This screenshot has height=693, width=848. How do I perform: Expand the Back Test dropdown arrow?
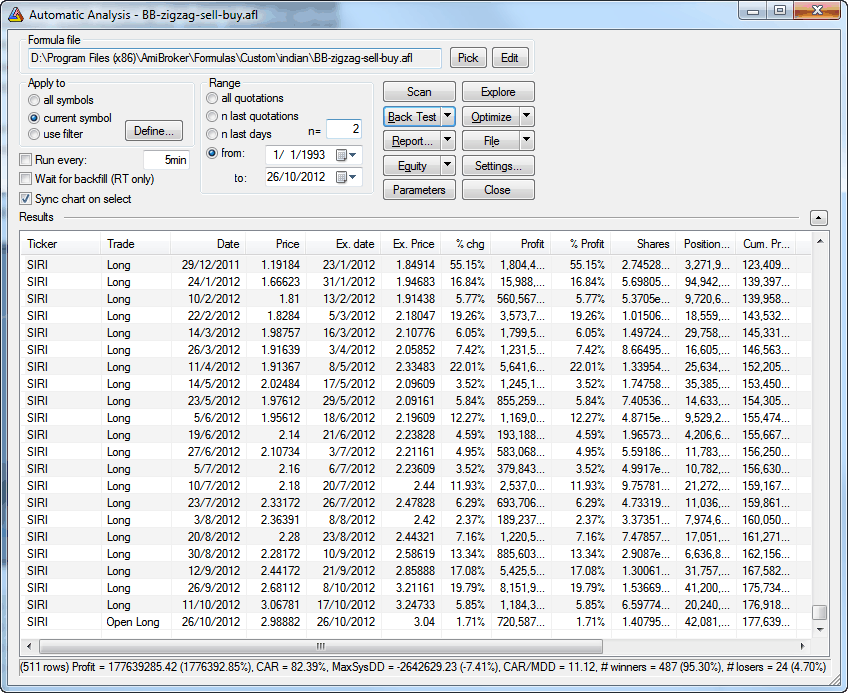coord(448,116)
